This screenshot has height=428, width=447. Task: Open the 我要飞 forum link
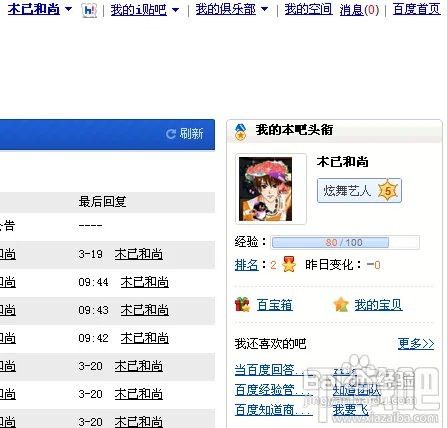(x=351, y=410)
